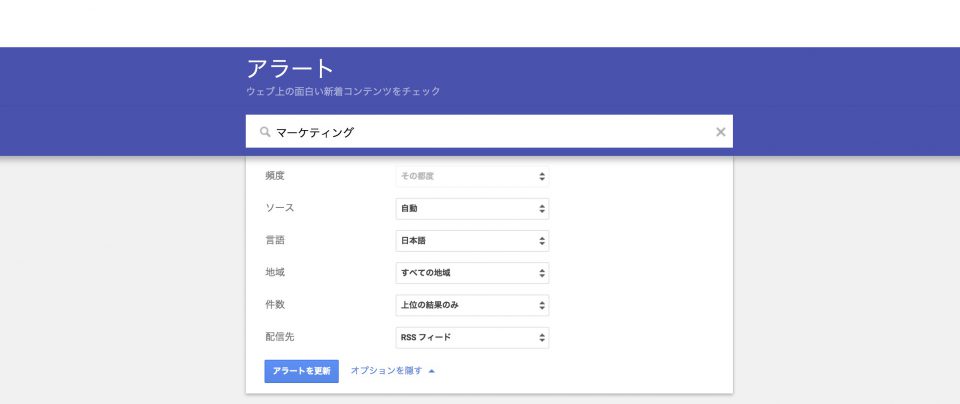Screen dimensions: 960x404
Task: Click the up-down arrows on the ソース selector
Action: pos(541,209)
